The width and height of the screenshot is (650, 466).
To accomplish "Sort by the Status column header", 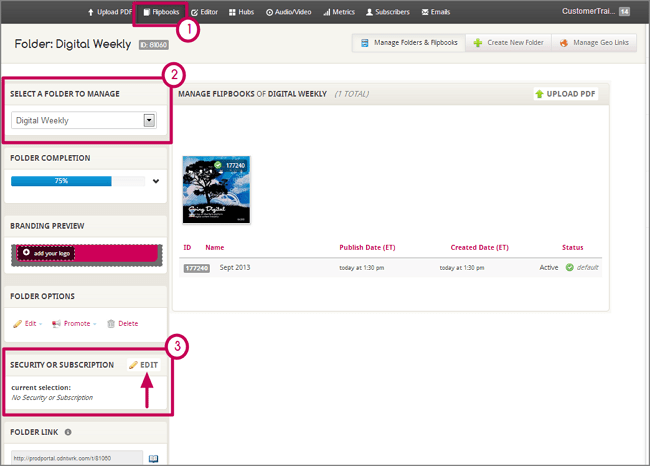I will click(x=572, y=248).
